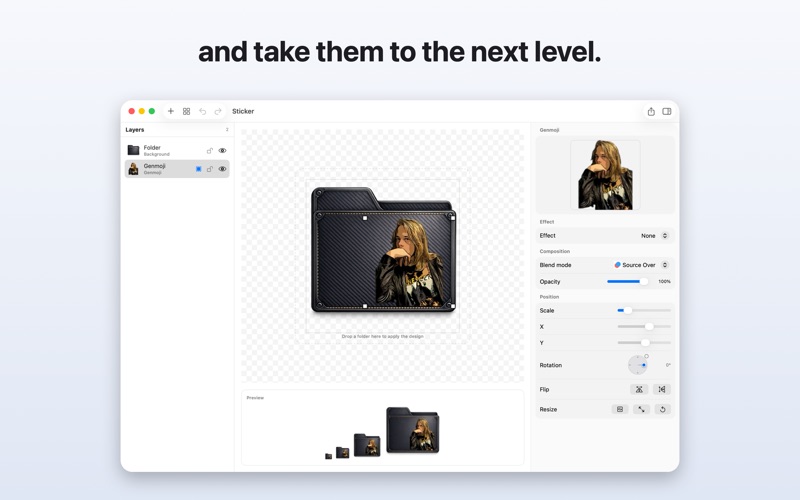Click the genmoji person on the canvas folder
This screenshot has height=500, width=800.
point(411,263)
